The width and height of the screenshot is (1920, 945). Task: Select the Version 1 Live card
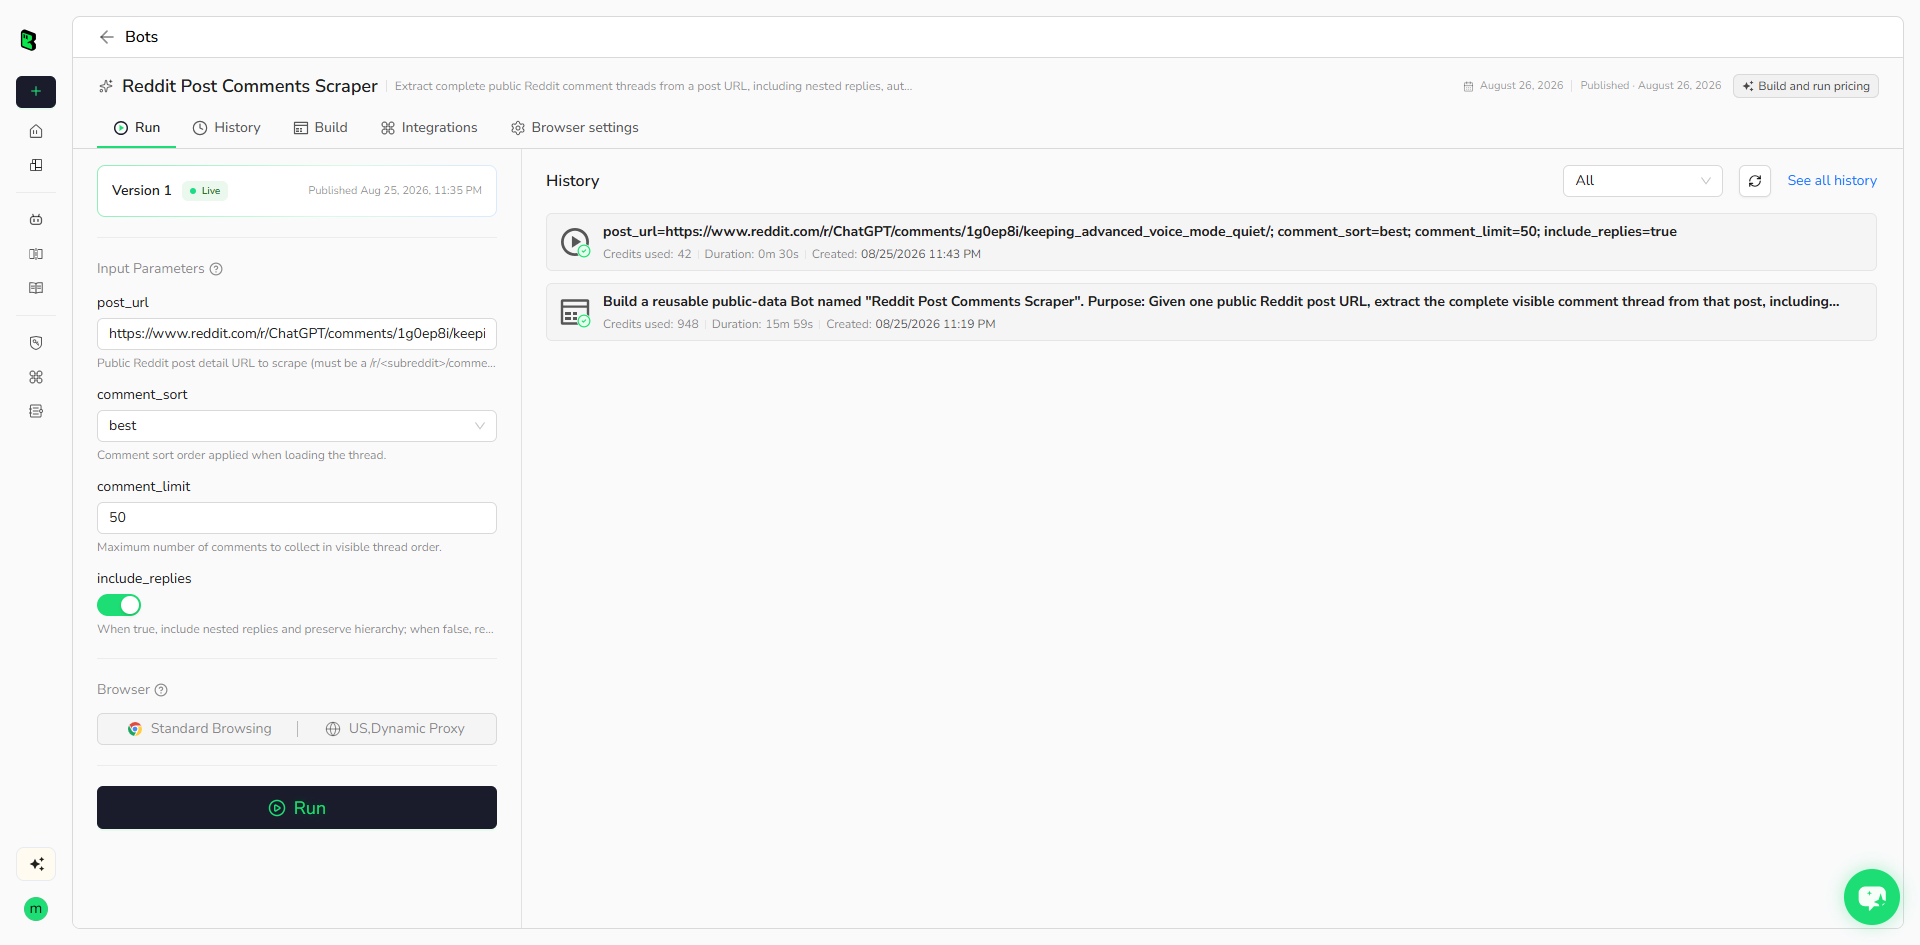point(297,191)
